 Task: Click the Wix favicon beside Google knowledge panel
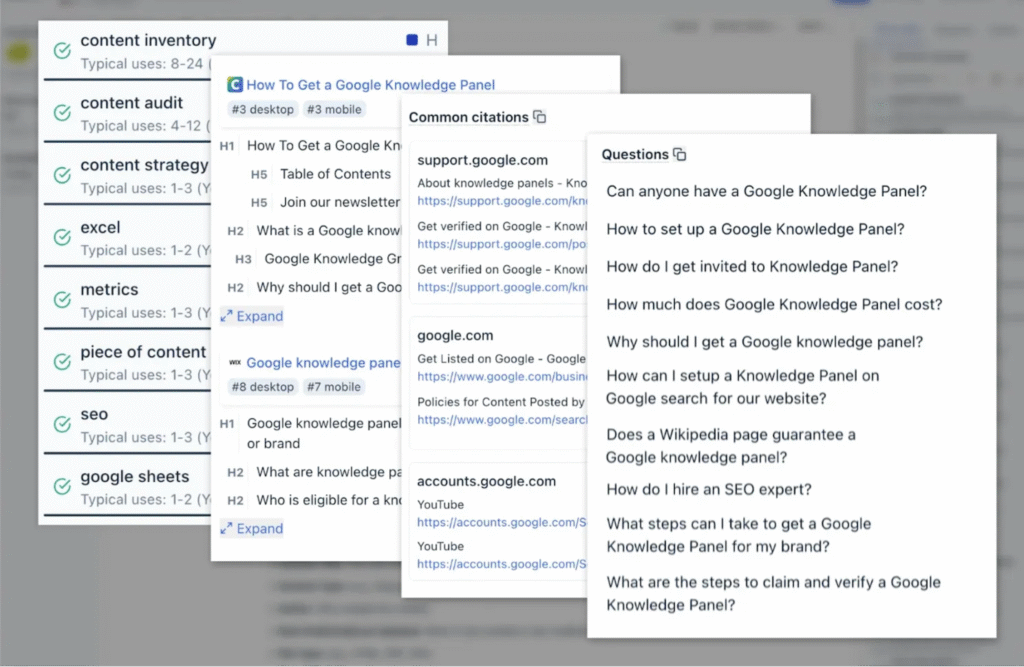234,363
